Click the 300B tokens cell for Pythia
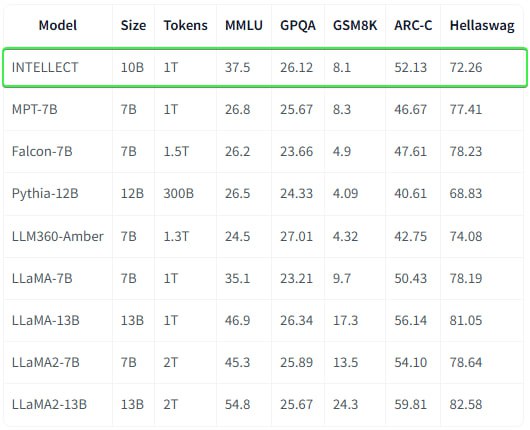The width and height of the screenshot is (530, 430). click(178, 193)
